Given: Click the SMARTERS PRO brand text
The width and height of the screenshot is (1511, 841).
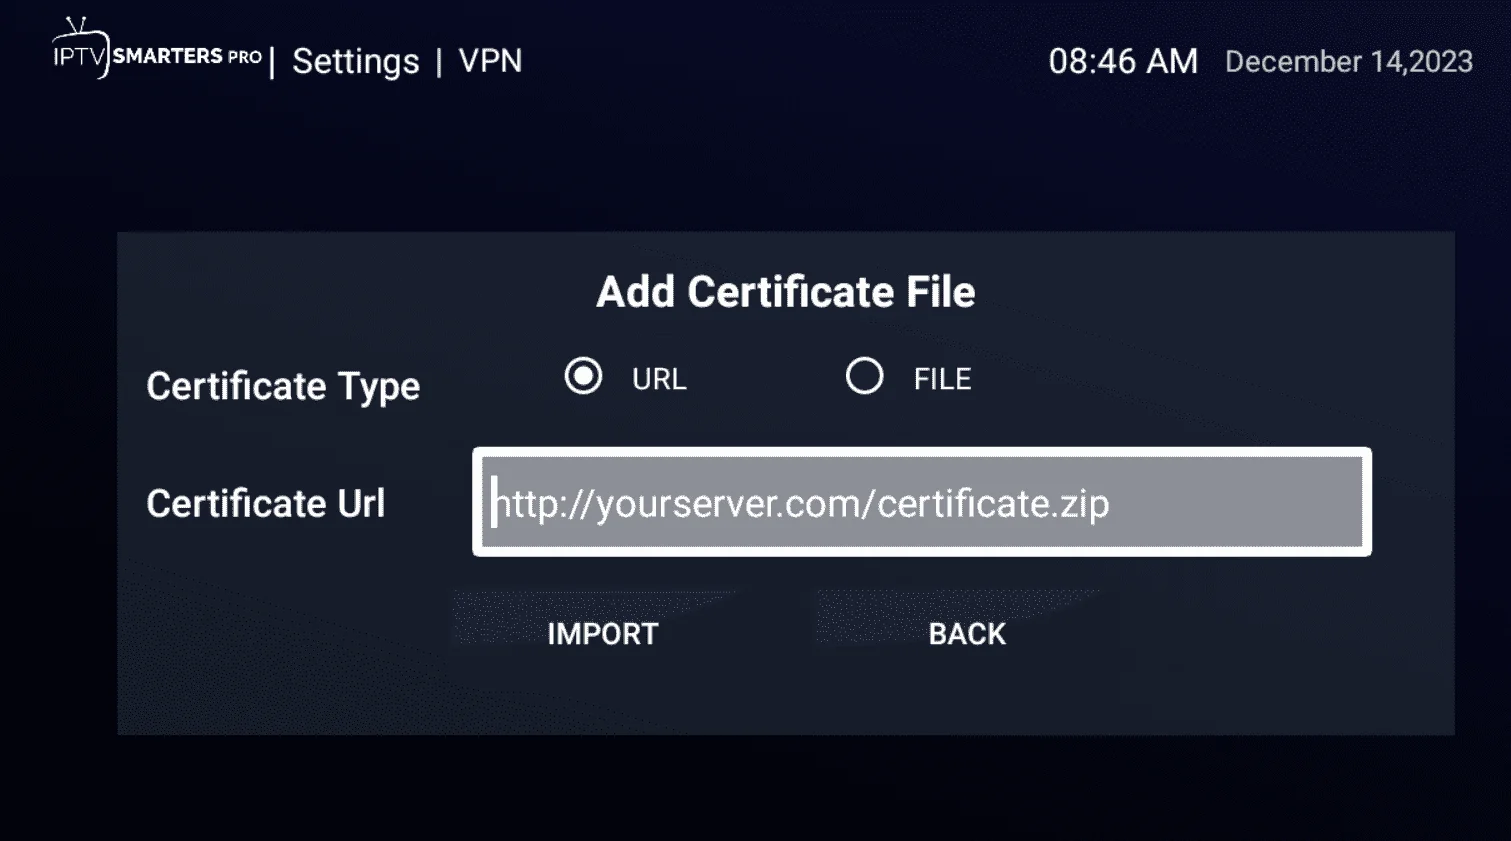Looking at the screenshot, I should pyautogui.click(x=187, y=56).
